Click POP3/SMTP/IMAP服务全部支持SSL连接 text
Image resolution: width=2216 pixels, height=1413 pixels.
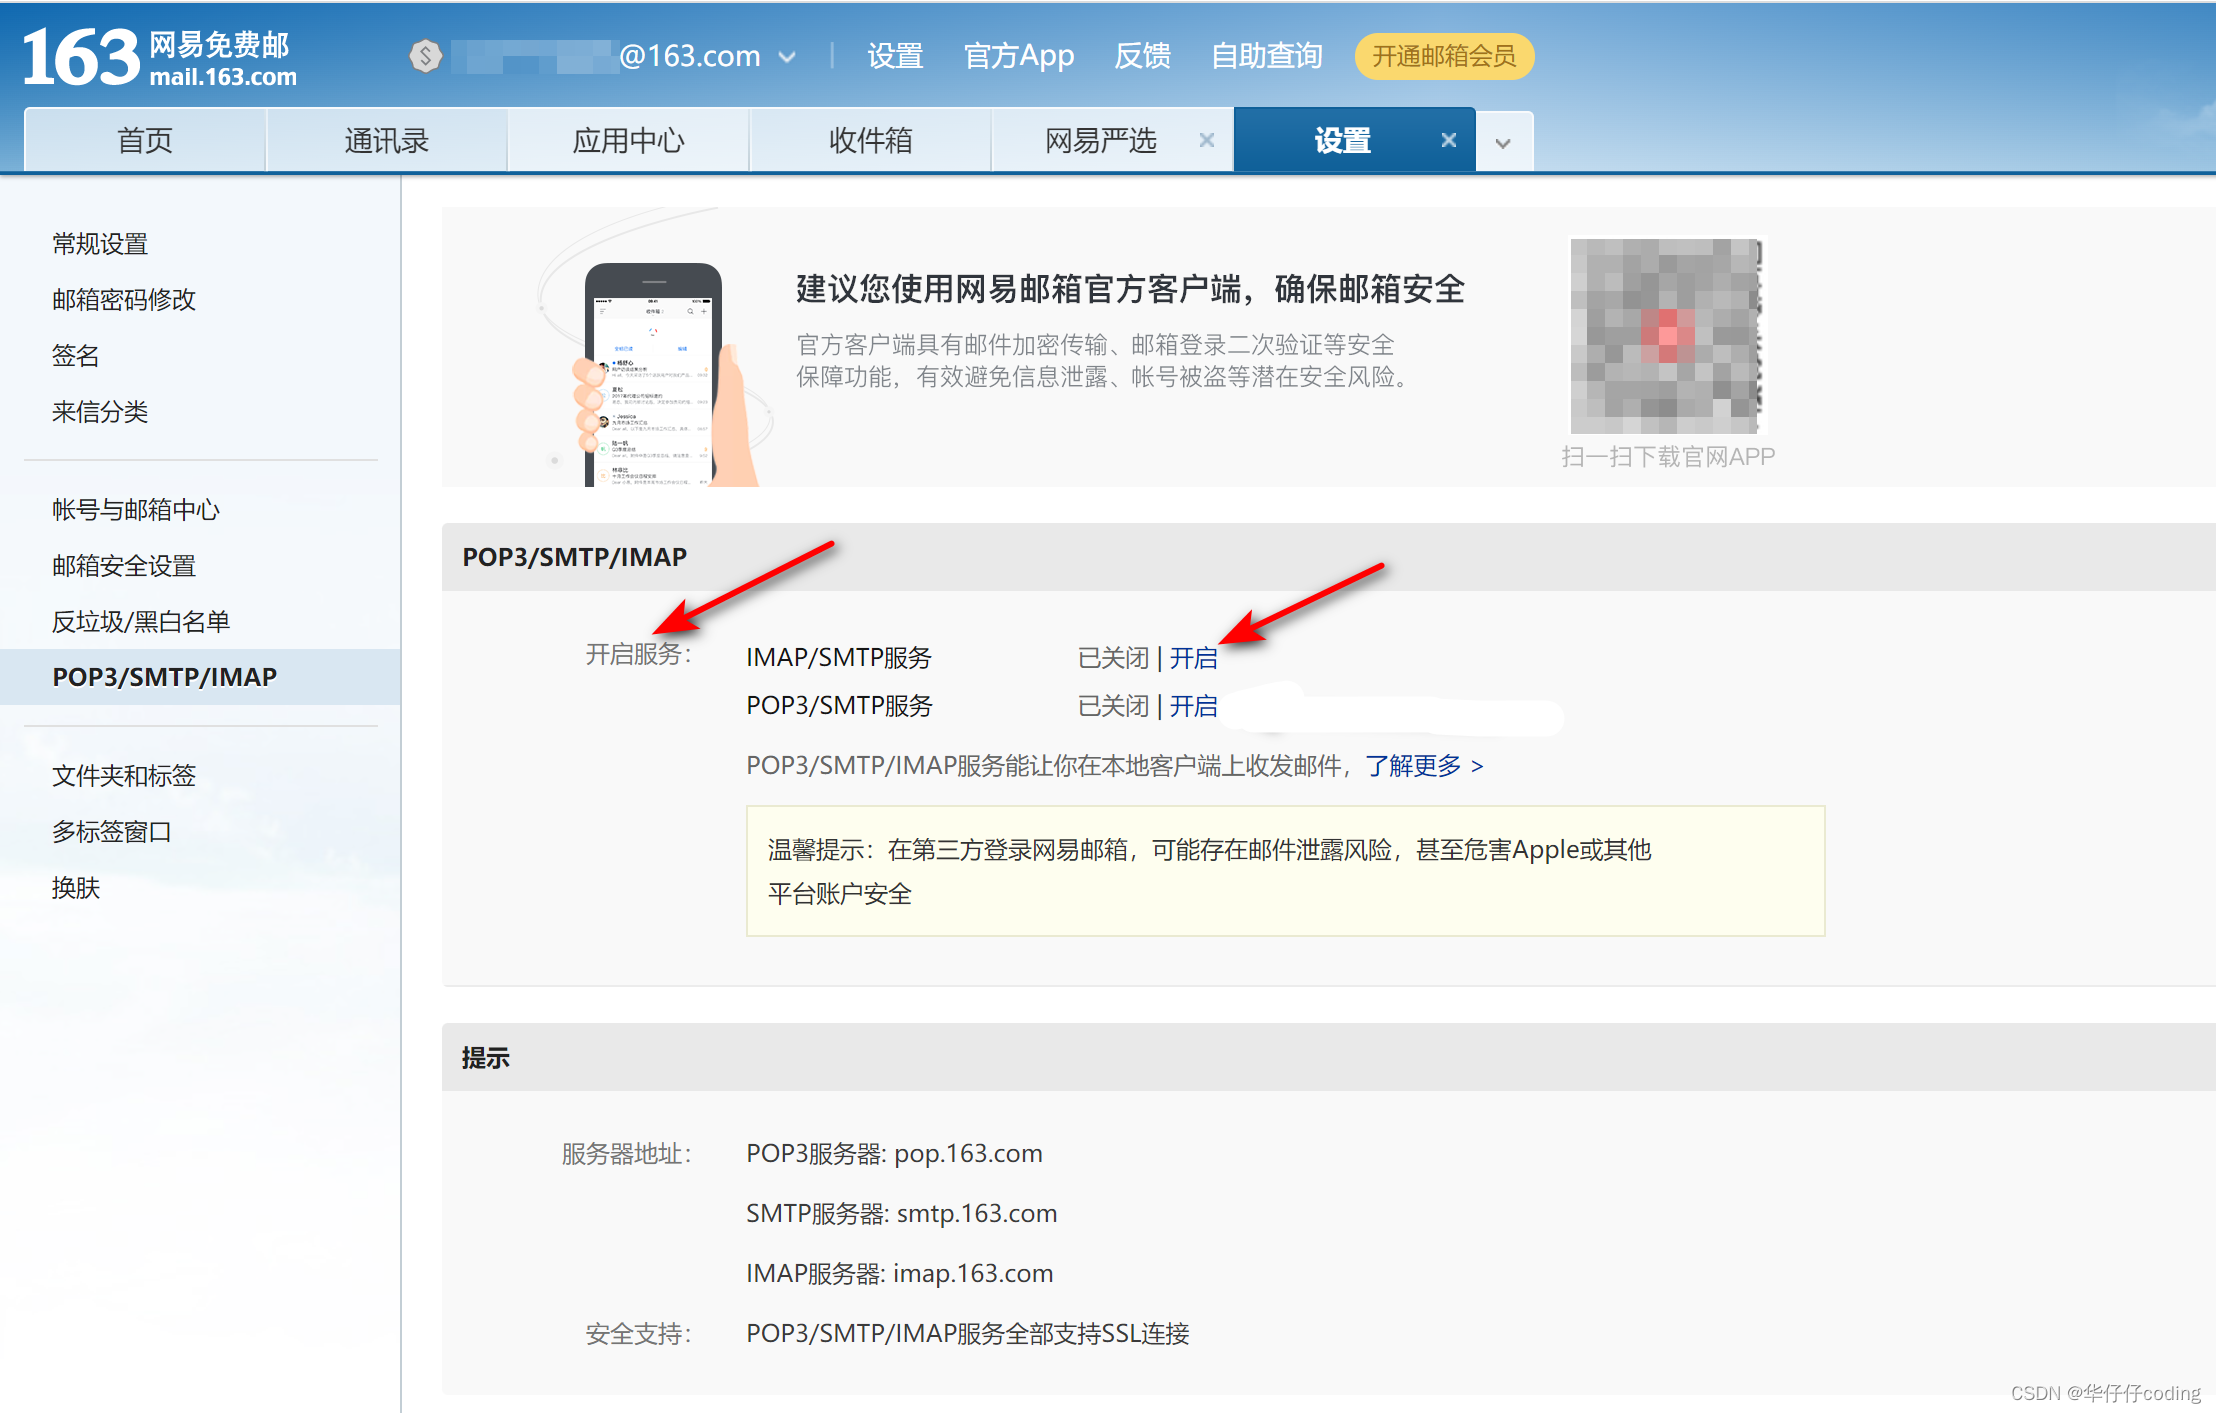968,1334
